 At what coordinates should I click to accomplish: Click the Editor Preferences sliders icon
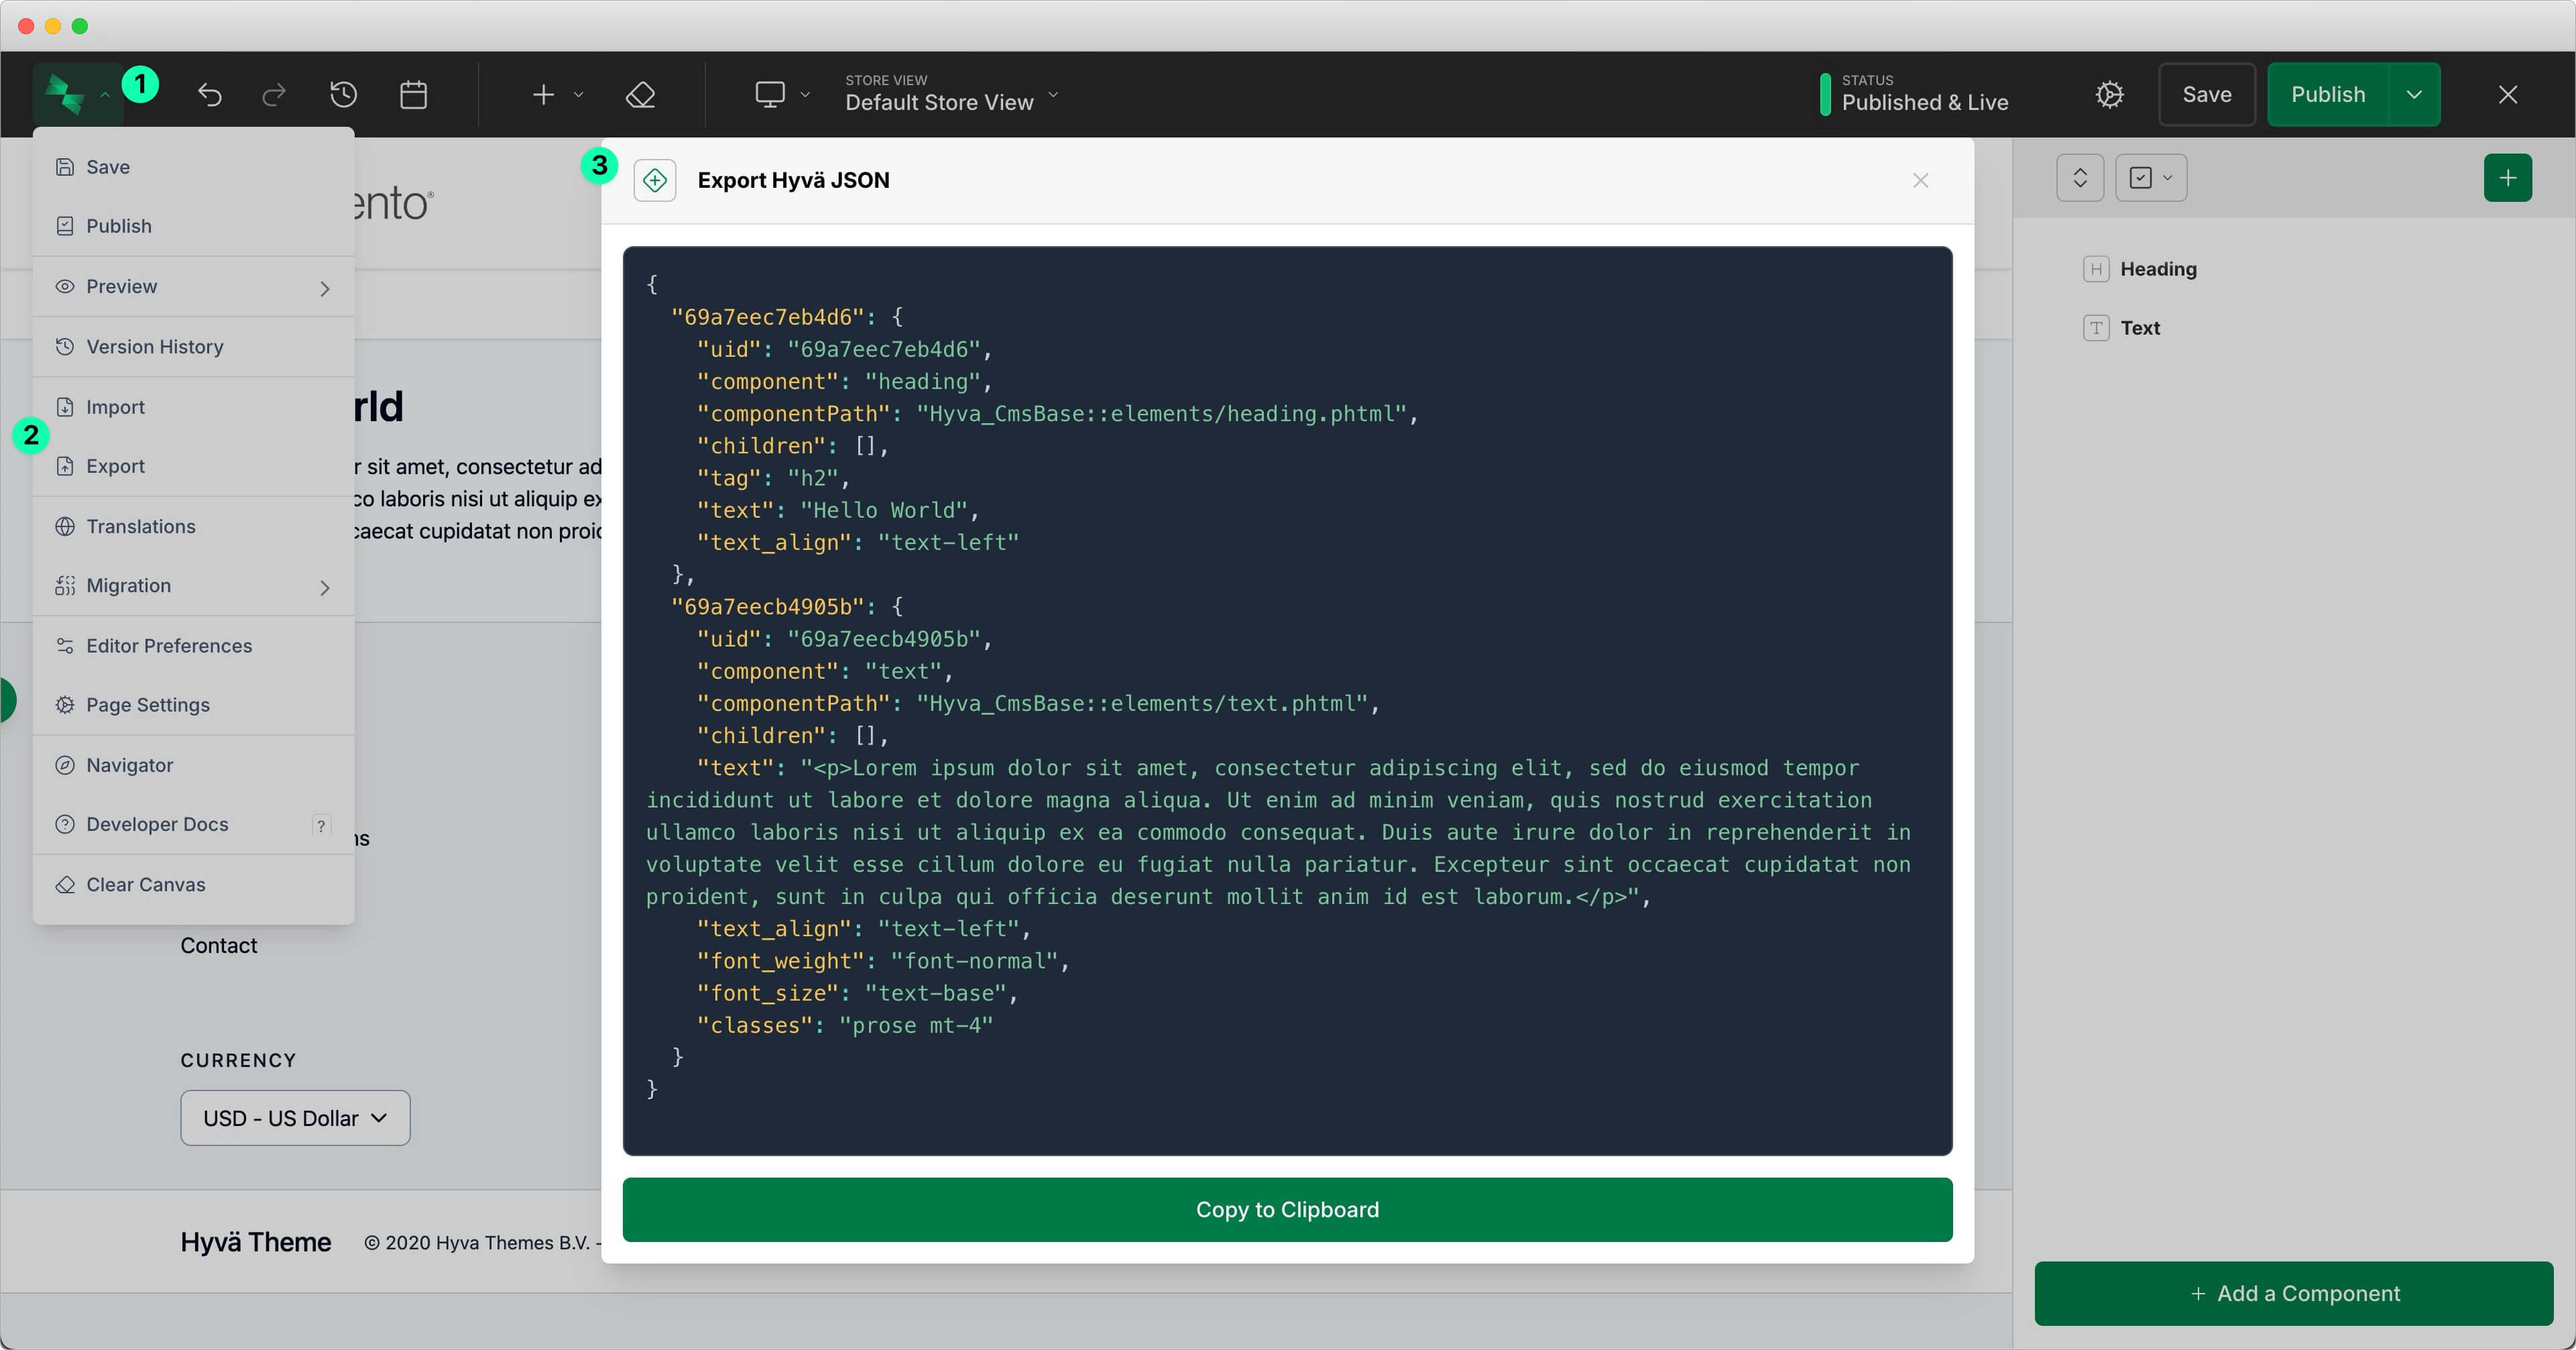tap(65, 646)
